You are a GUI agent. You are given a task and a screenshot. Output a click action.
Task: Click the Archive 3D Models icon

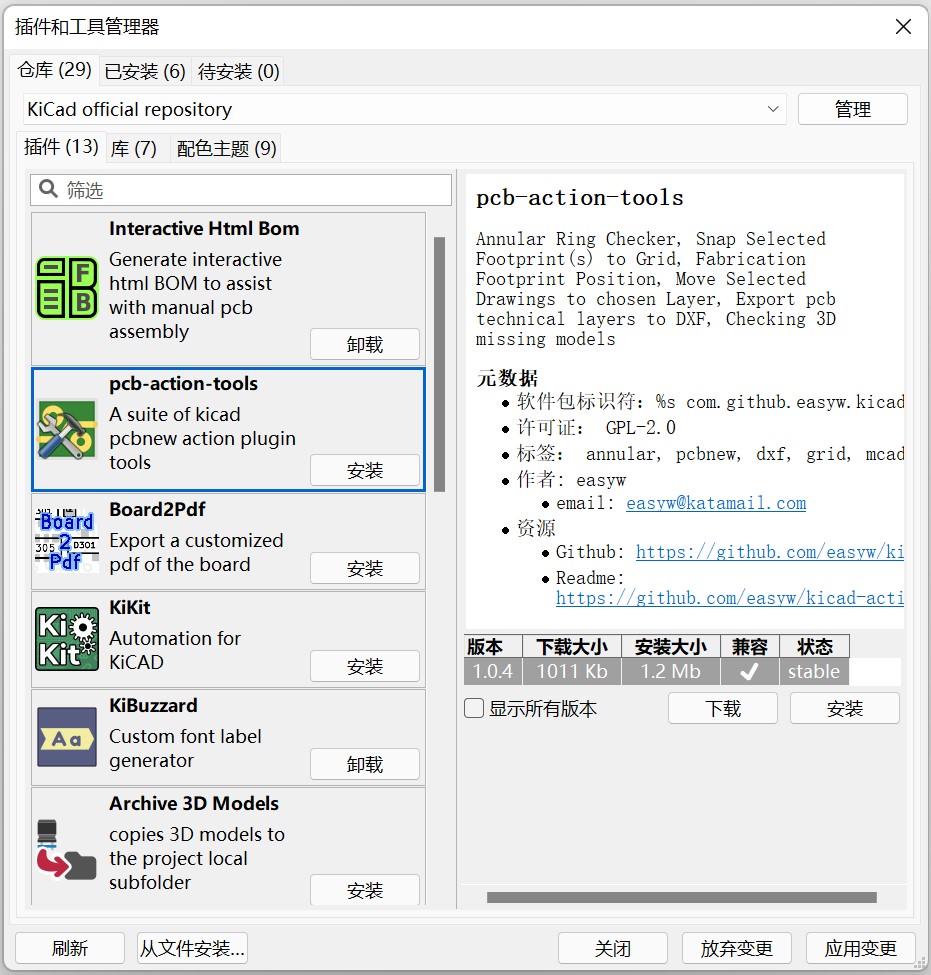point(67,849)
